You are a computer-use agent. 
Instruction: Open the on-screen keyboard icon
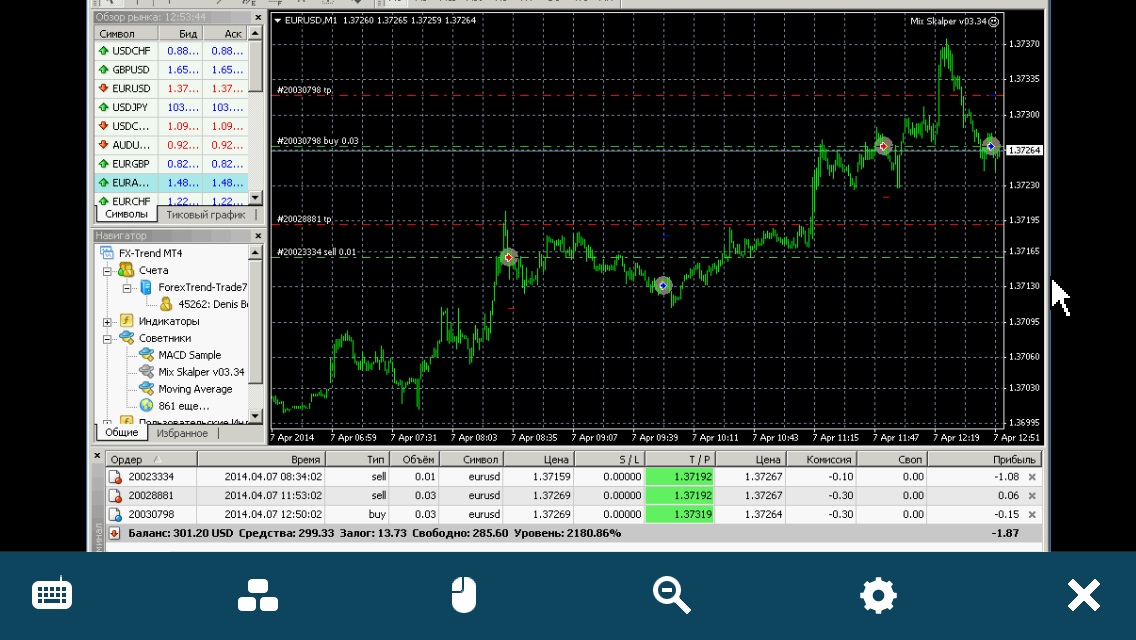[x=52, y=594]
